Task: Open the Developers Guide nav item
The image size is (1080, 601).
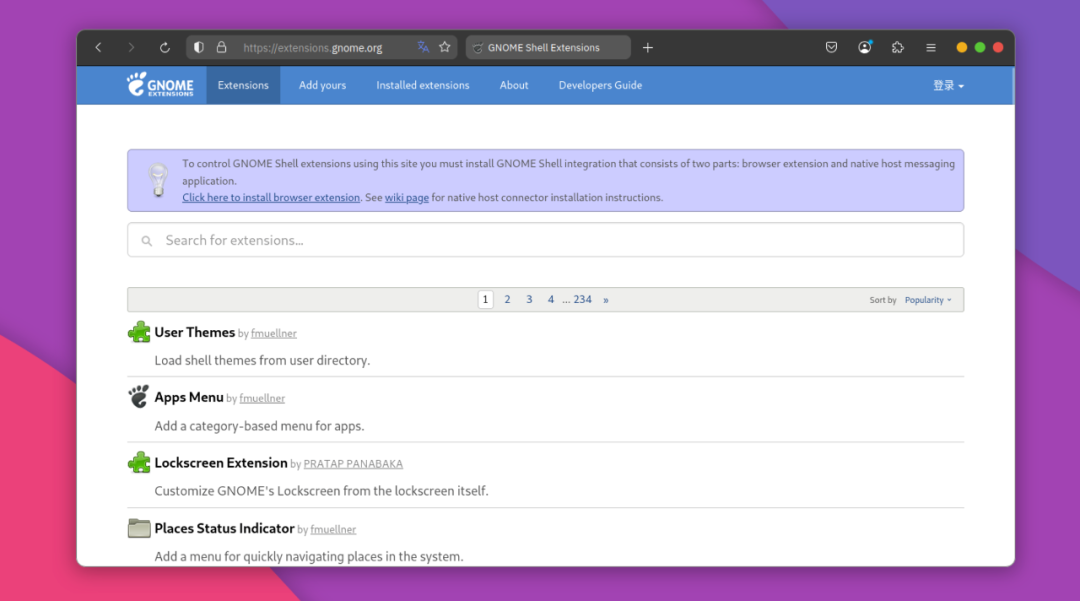Action: (600, 85)
